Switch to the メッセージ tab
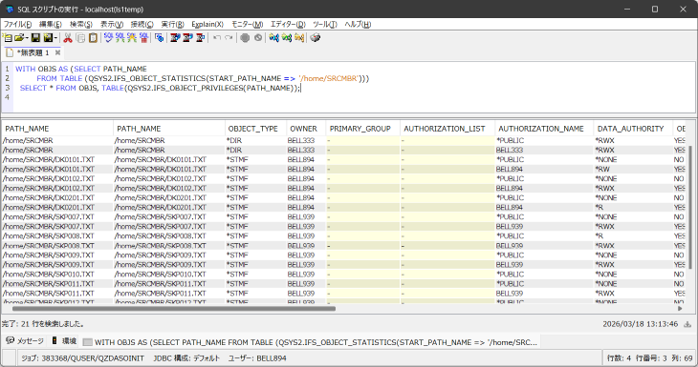The height and width of the screenshot is (367, 698). 25,341
